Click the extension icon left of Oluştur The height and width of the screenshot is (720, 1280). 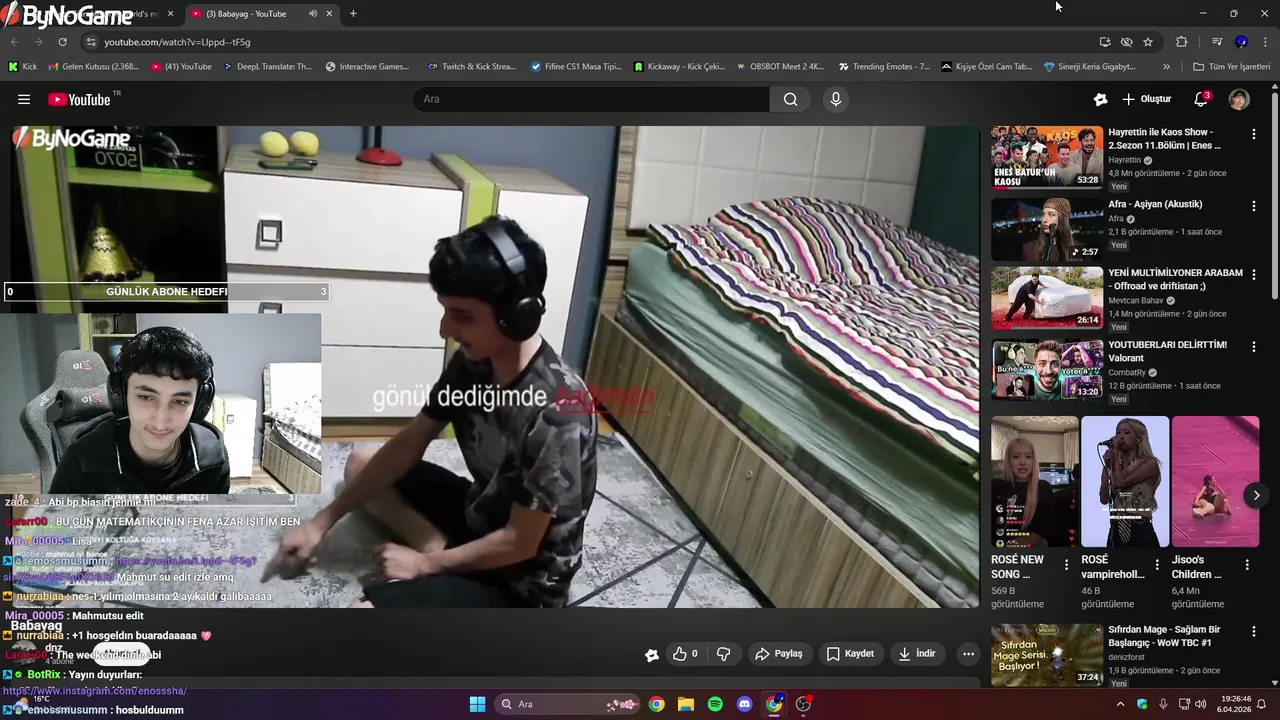(1100, 99)
